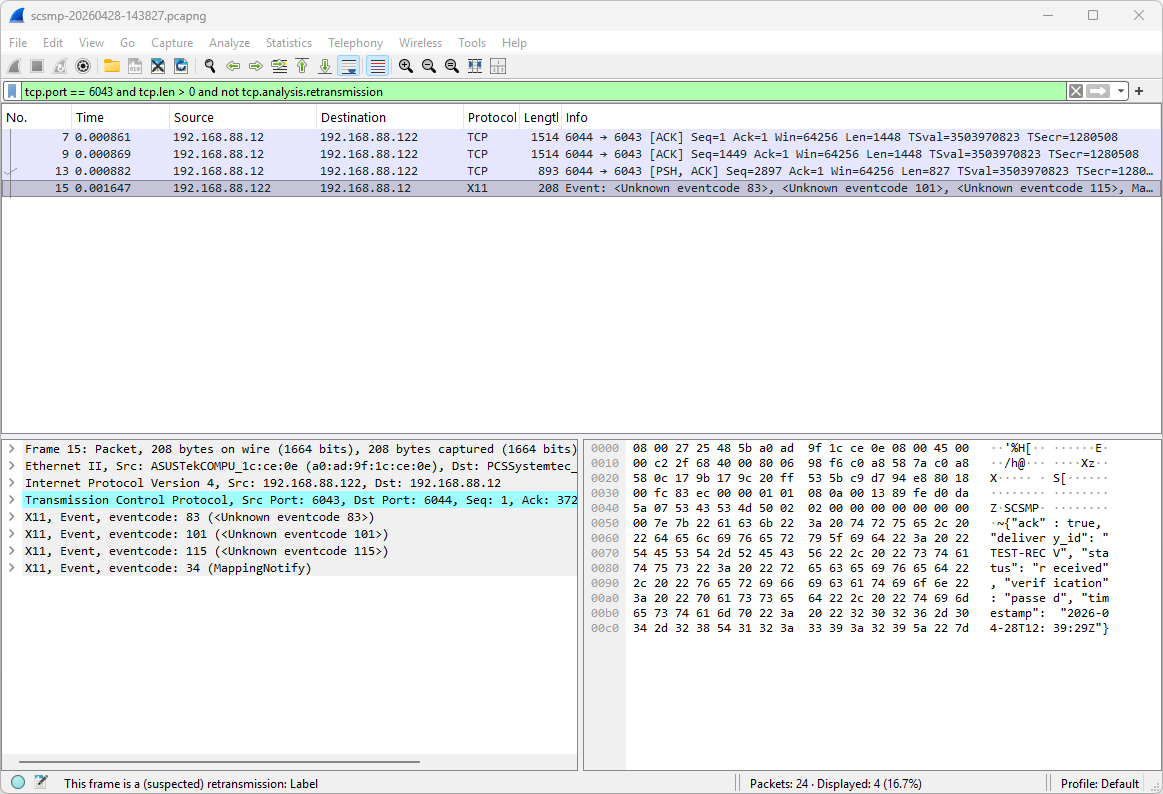Expand X11 eventcode 115 node
1163x794 pixels.
[12, 551]
